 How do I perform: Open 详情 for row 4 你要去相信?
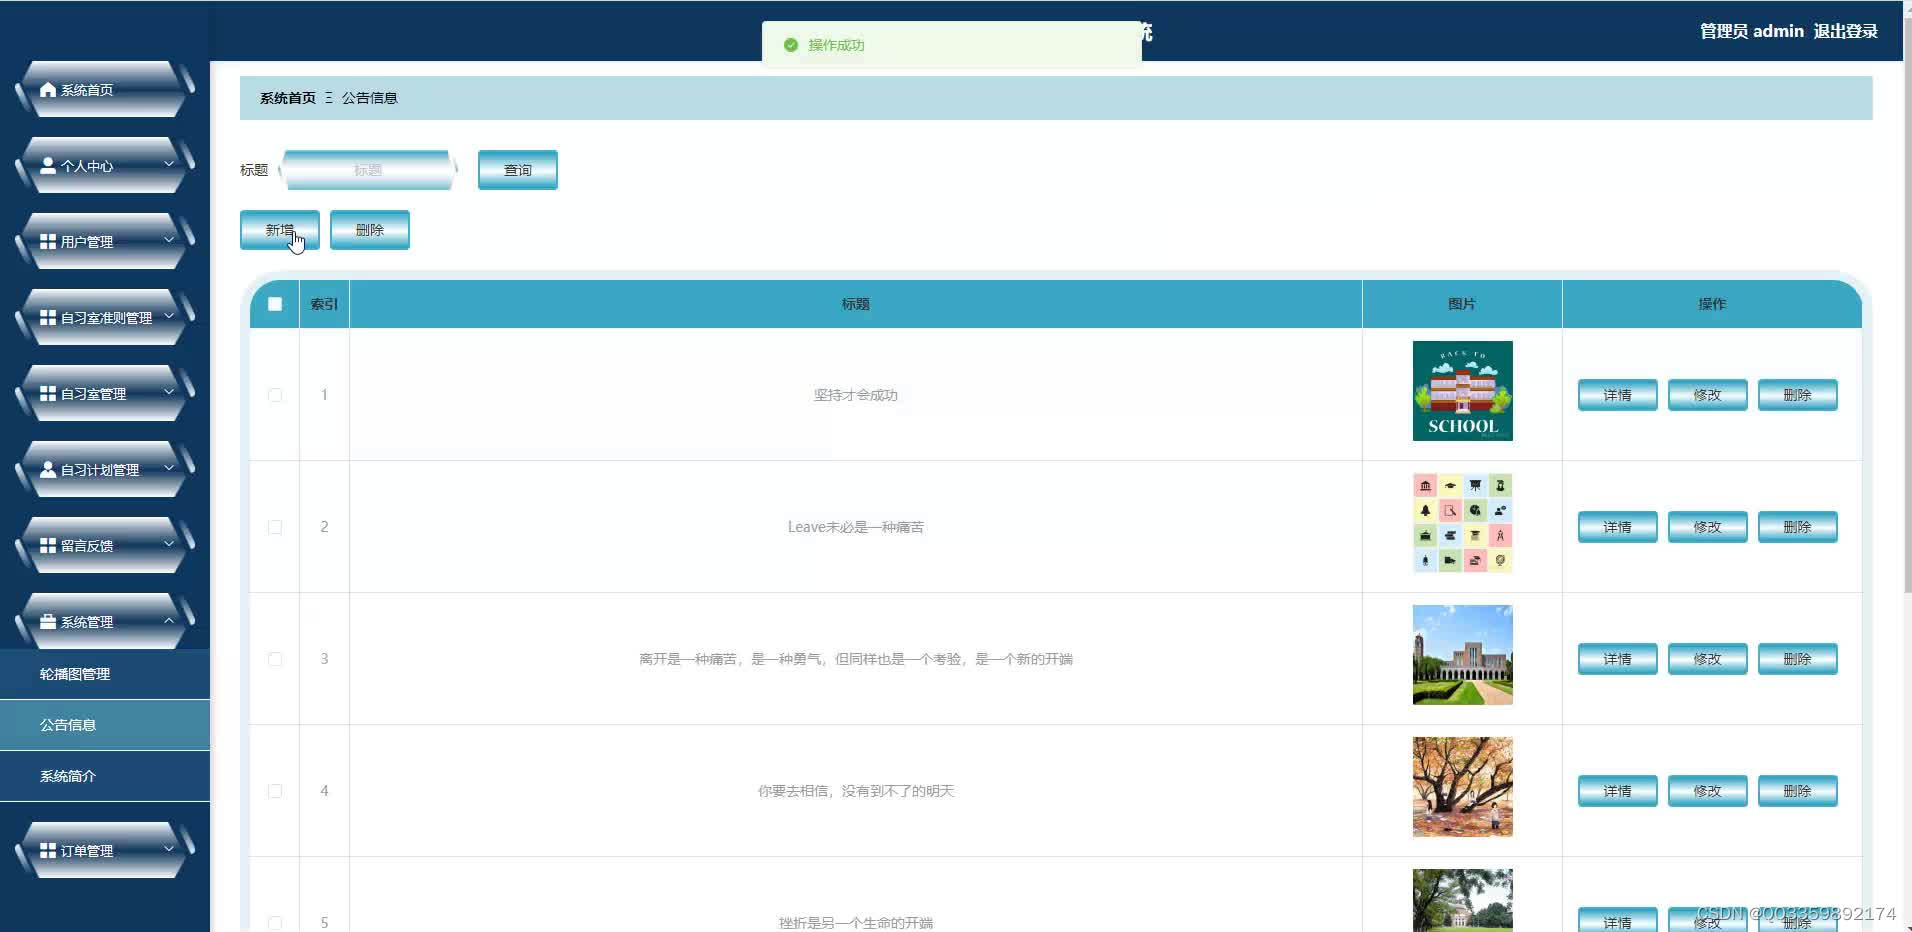[1618, 791]
